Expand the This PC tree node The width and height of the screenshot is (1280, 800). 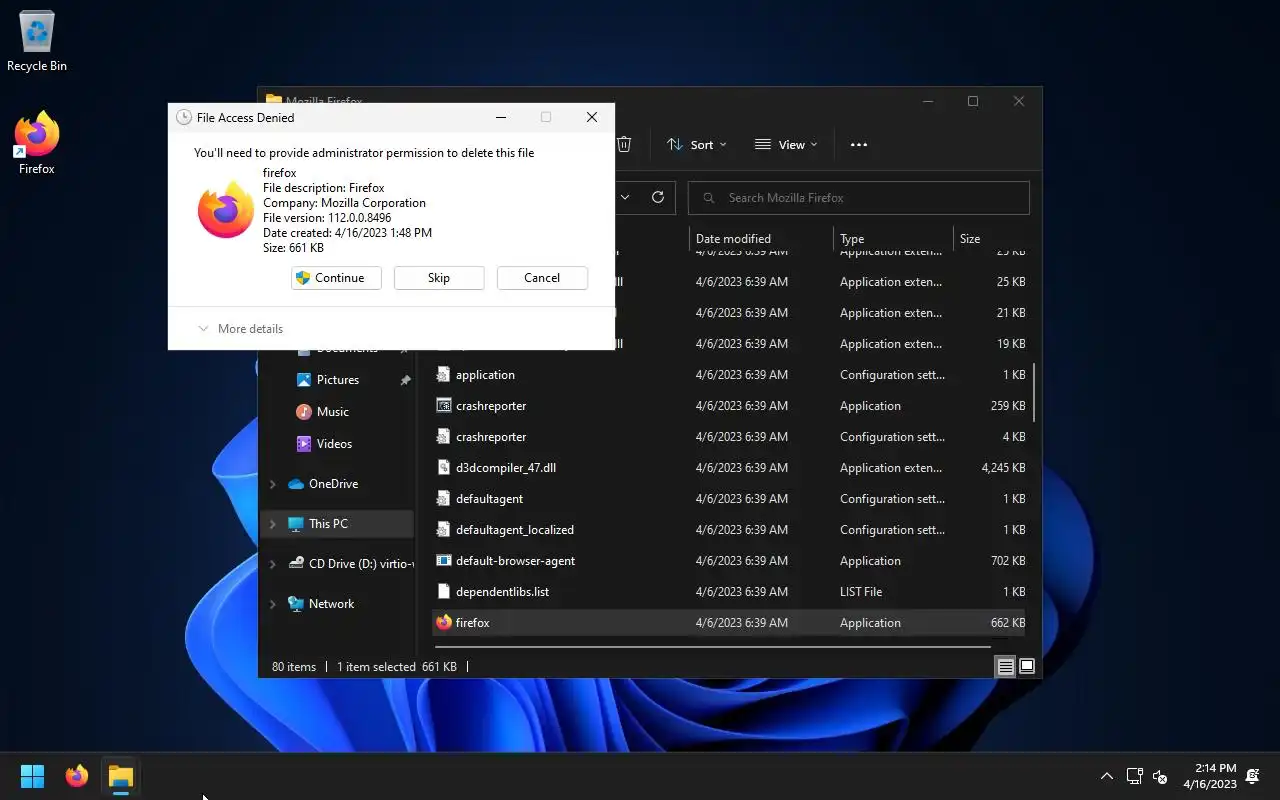(272, 524)
